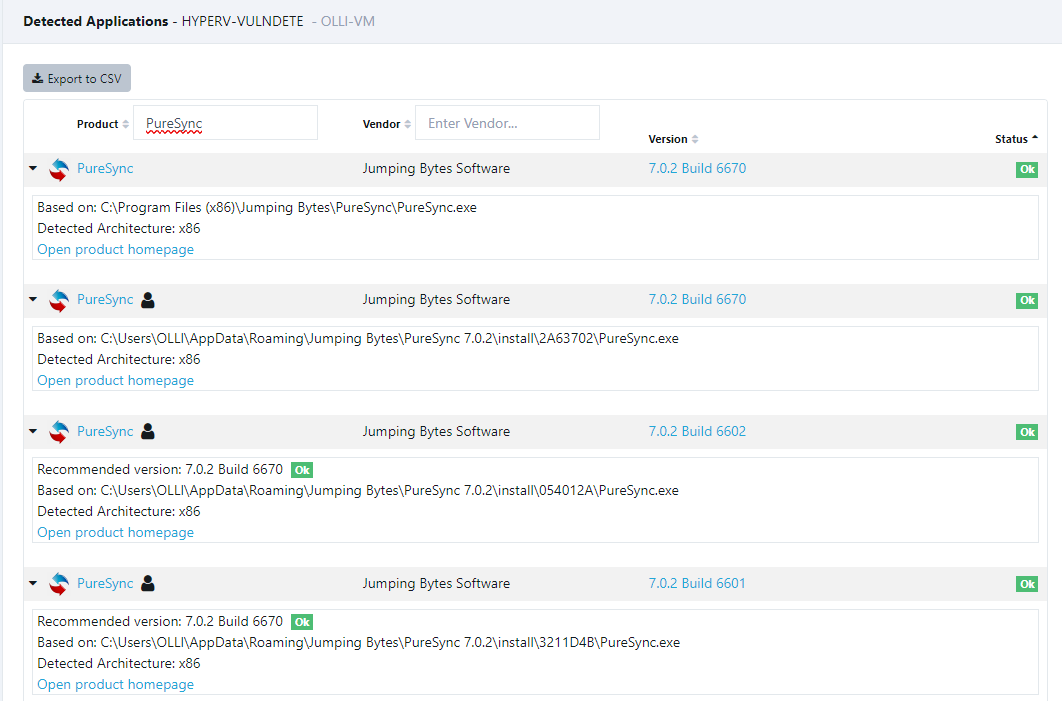Click the Product column header label
1062x701 pixels.
tap(98, 124)
